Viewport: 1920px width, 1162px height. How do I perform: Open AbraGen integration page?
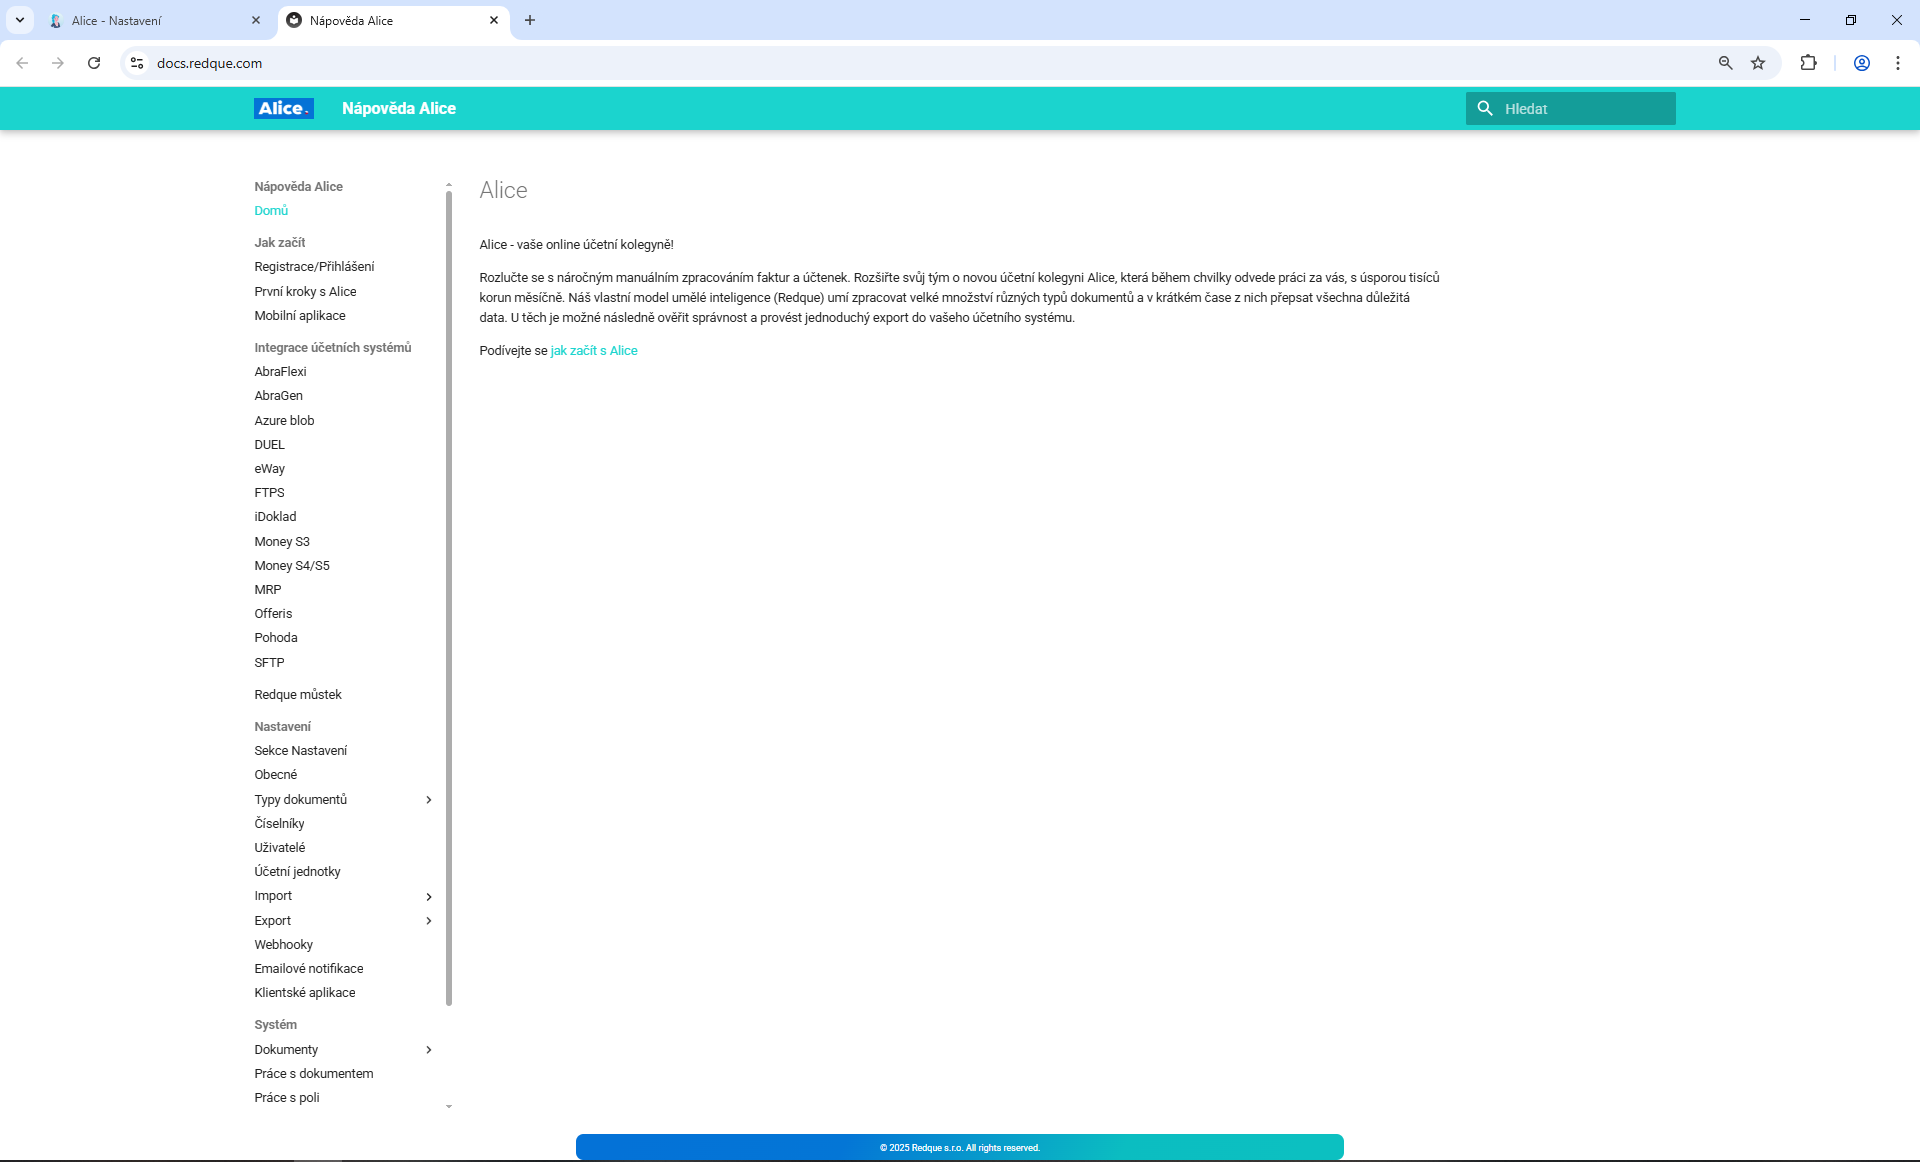point(278,396)
